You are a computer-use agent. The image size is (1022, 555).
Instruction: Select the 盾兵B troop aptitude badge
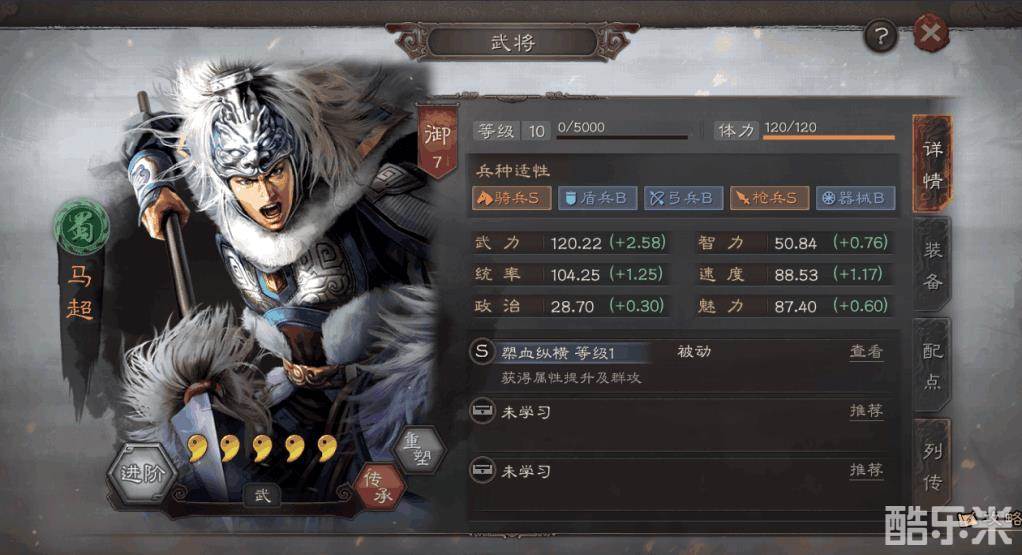(598, 198)
